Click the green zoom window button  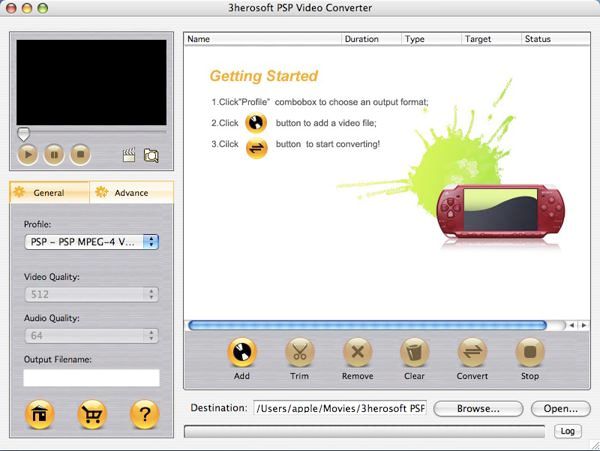[x=42, y=8]
